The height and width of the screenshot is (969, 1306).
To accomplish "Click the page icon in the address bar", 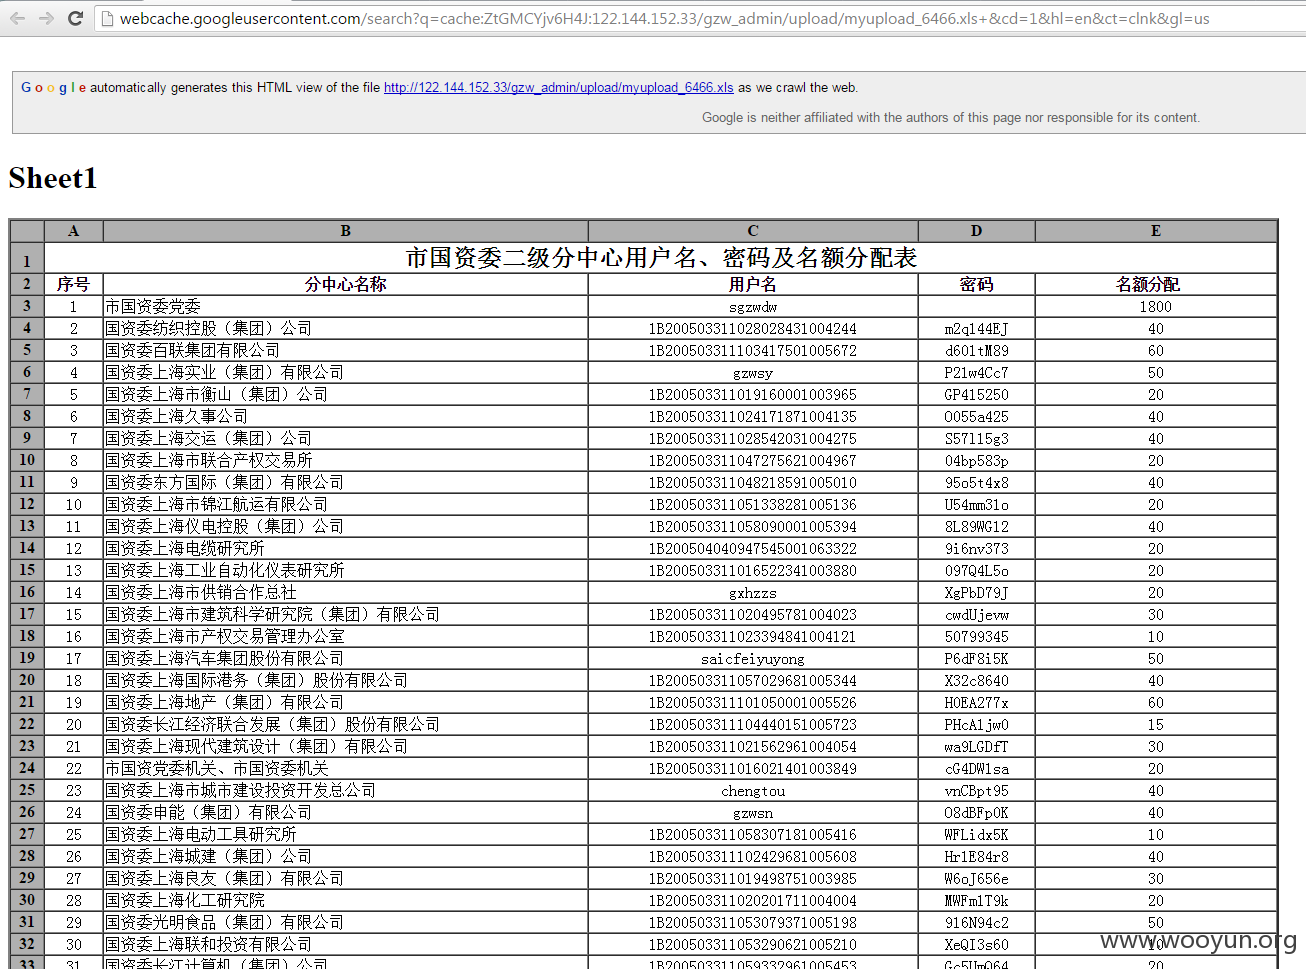I will (107, 18).
